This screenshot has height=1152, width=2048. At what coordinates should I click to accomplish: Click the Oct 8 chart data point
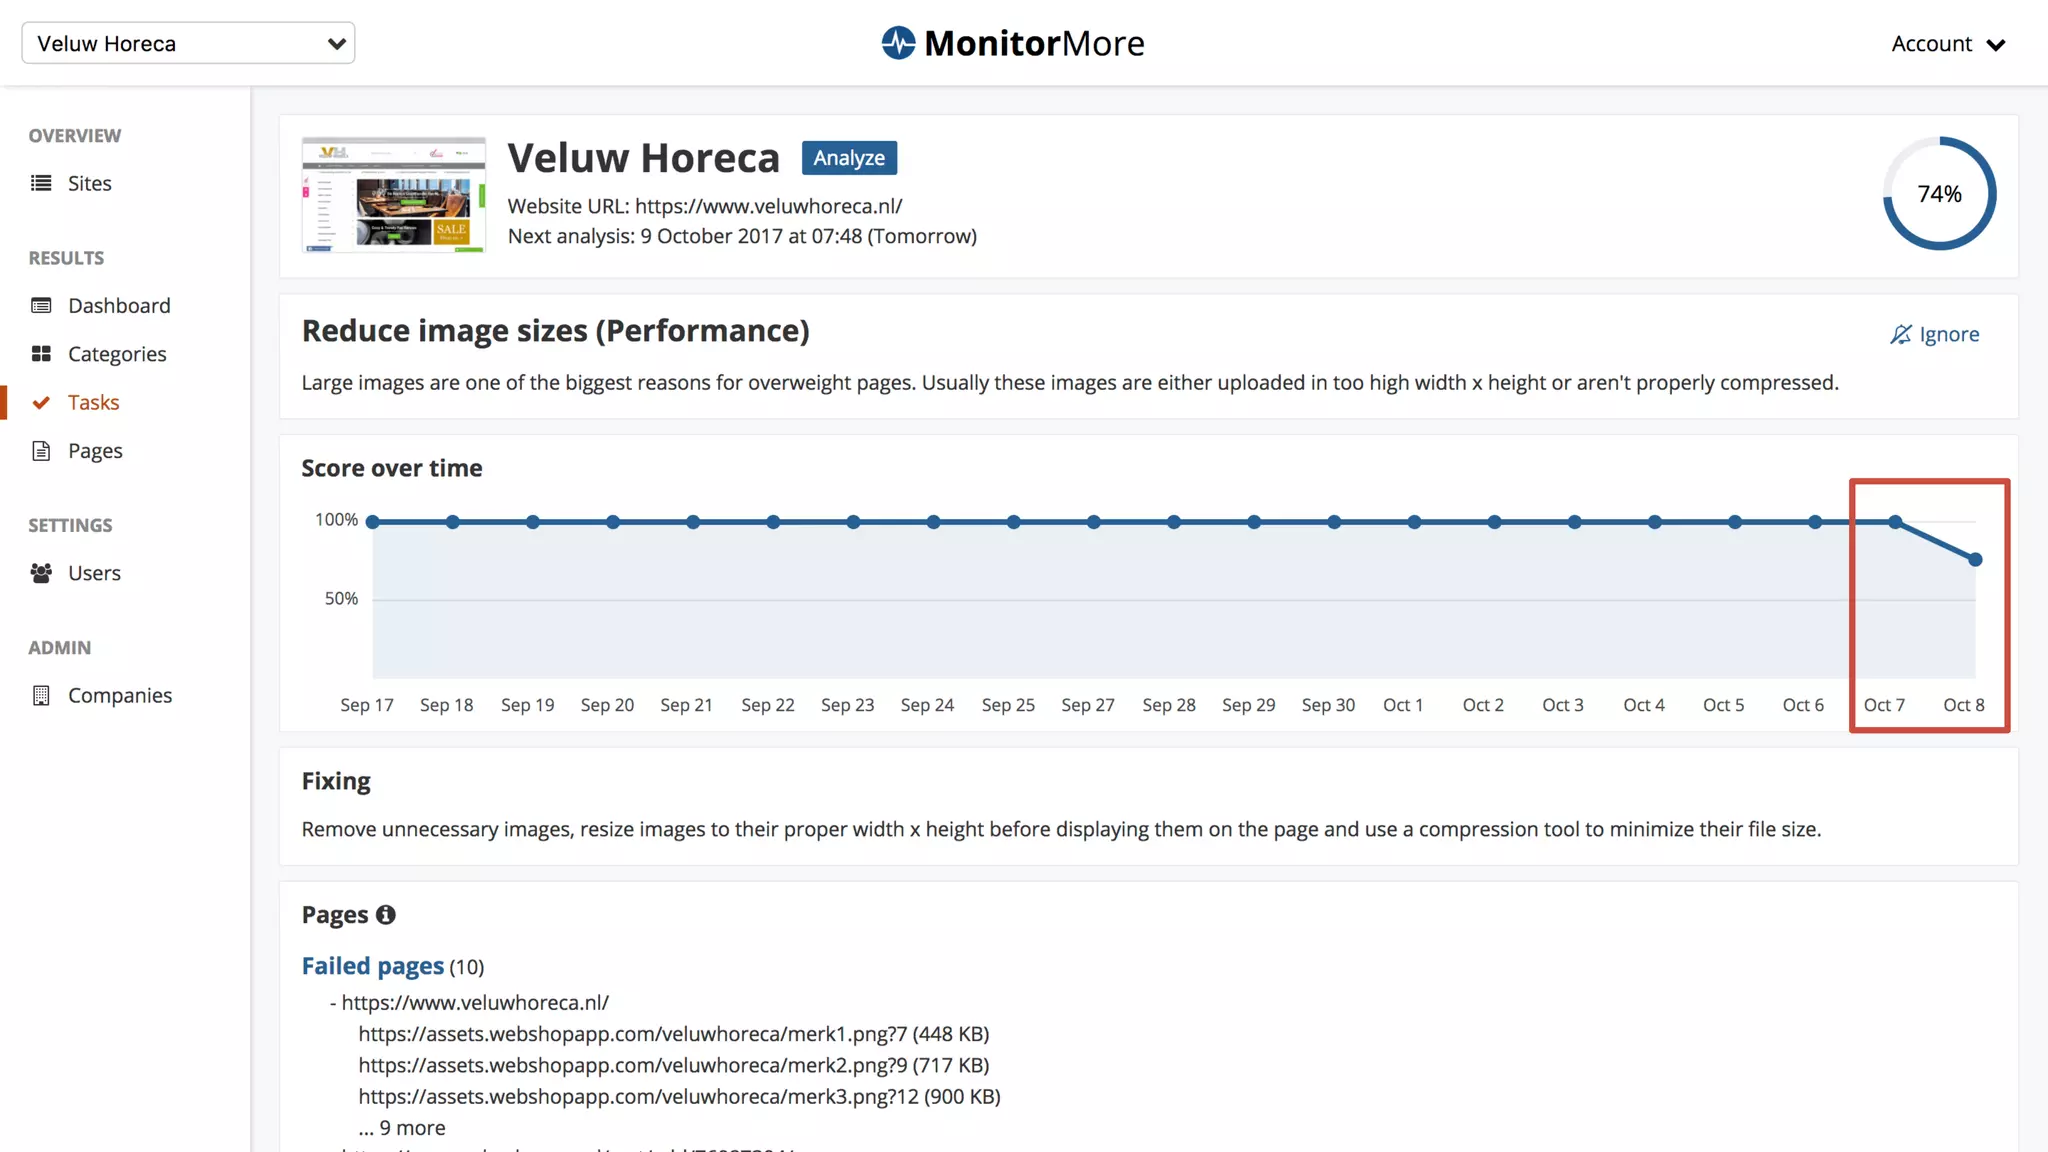tap(1975, 560)
